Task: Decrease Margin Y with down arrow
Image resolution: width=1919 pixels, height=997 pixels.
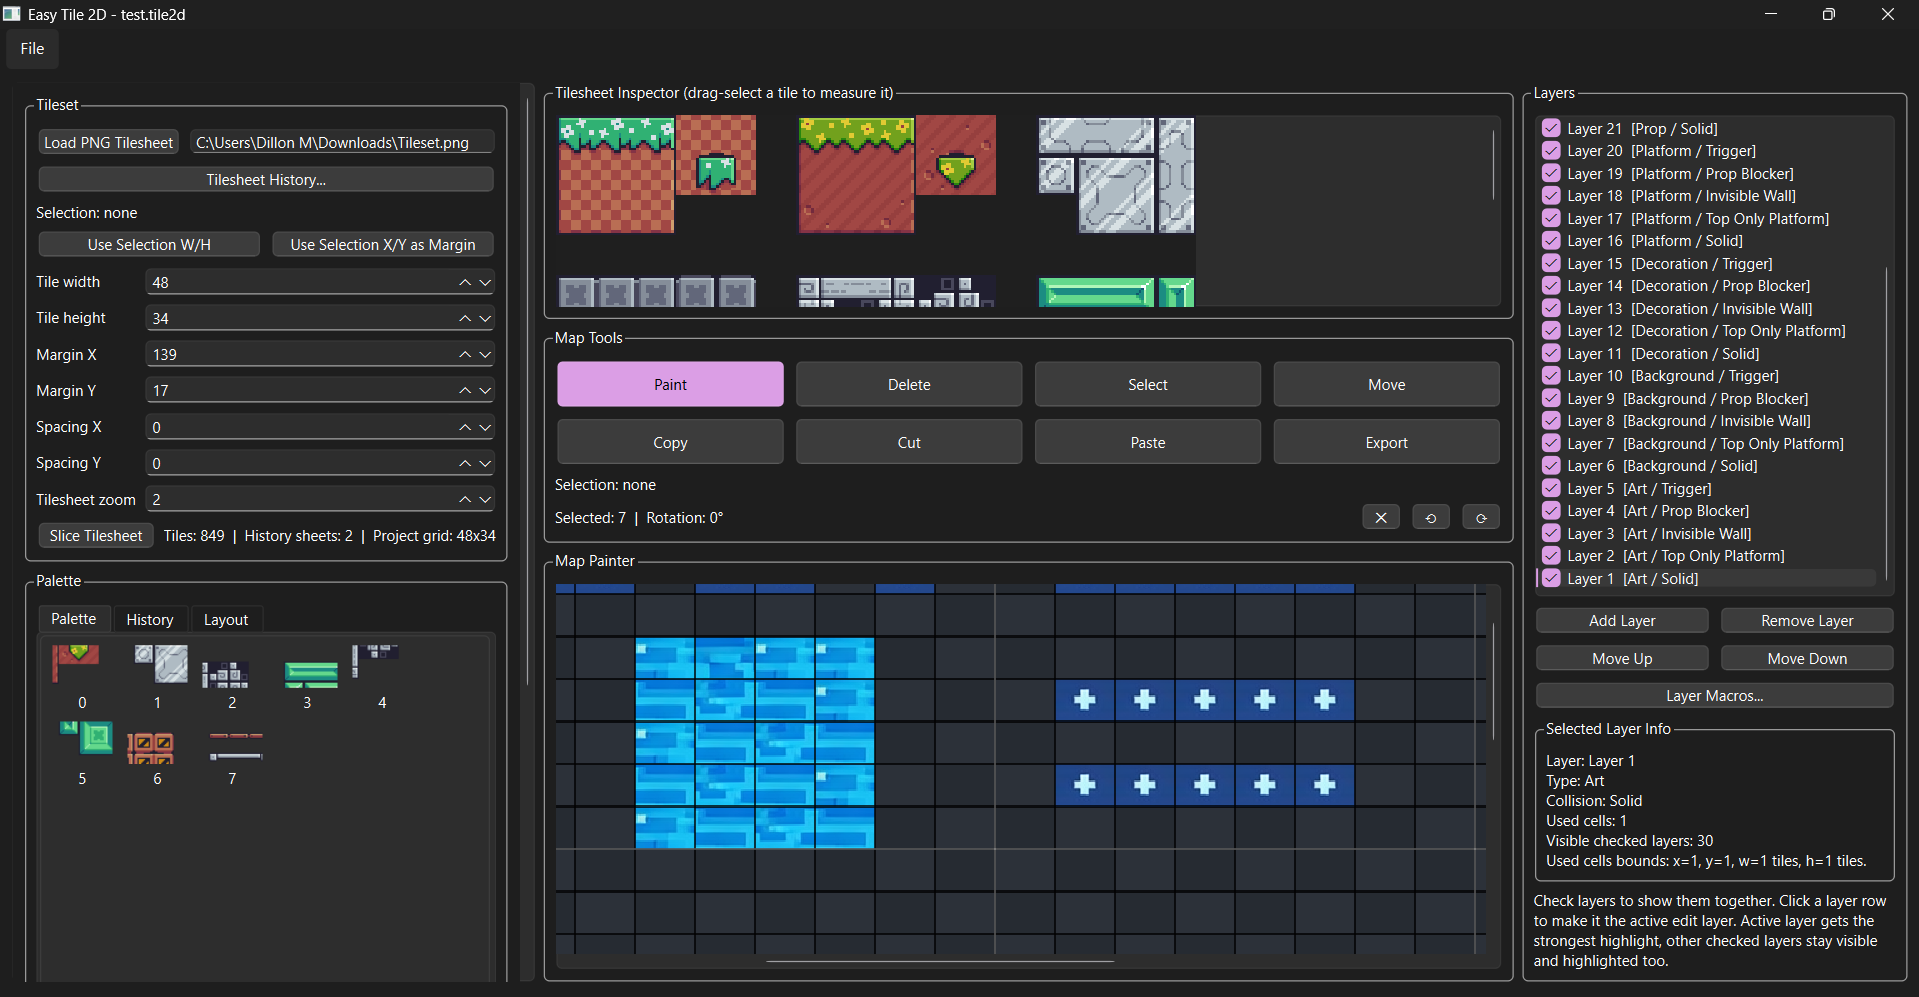Action: (x=485, y=391)
